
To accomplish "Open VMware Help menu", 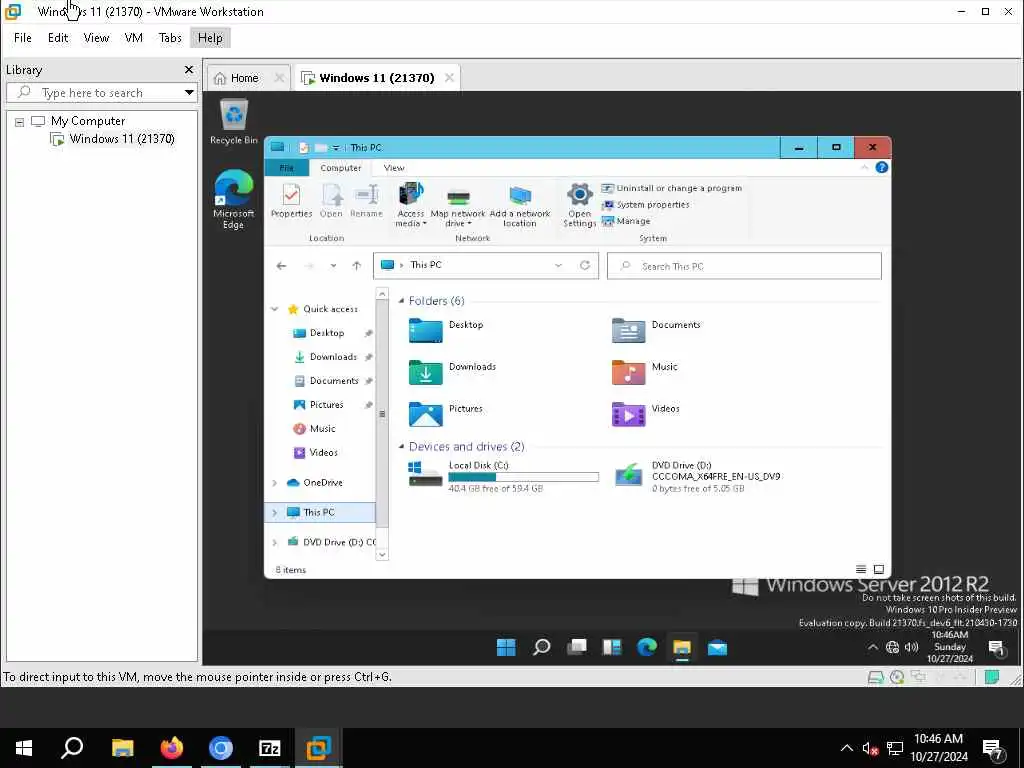I will pos(210,38).
